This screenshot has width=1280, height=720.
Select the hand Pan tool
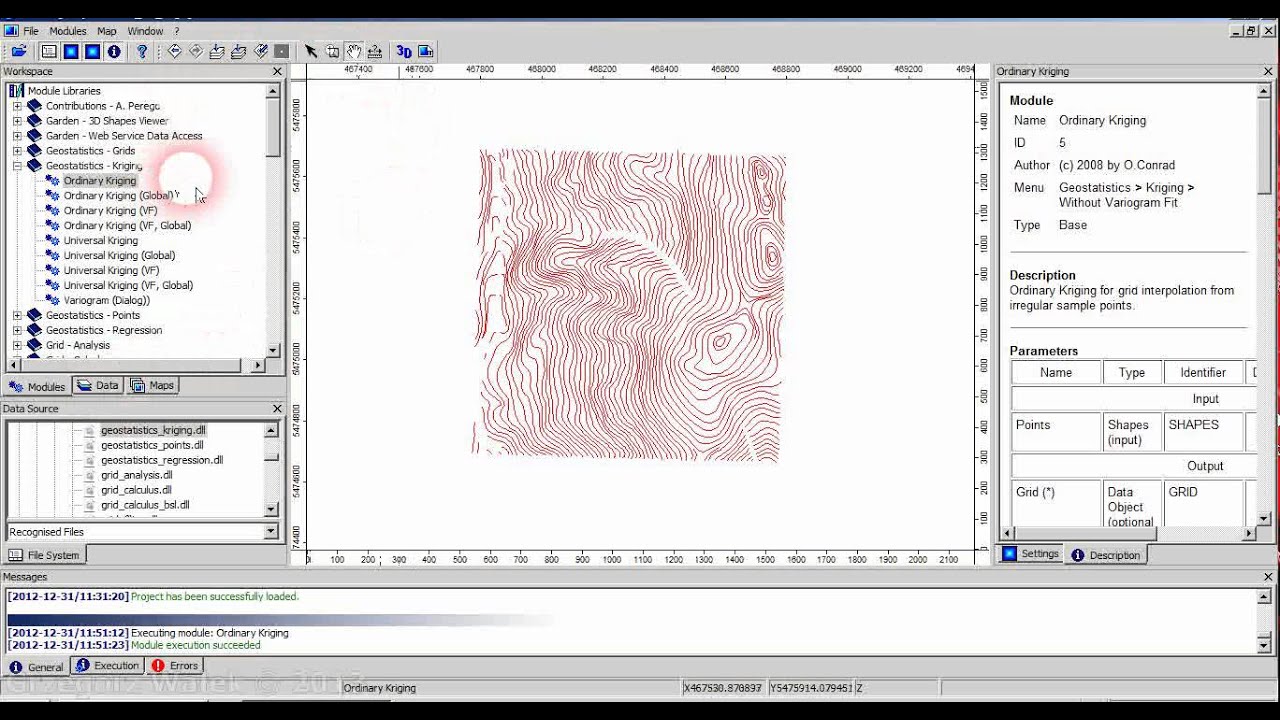click(354, 51)
